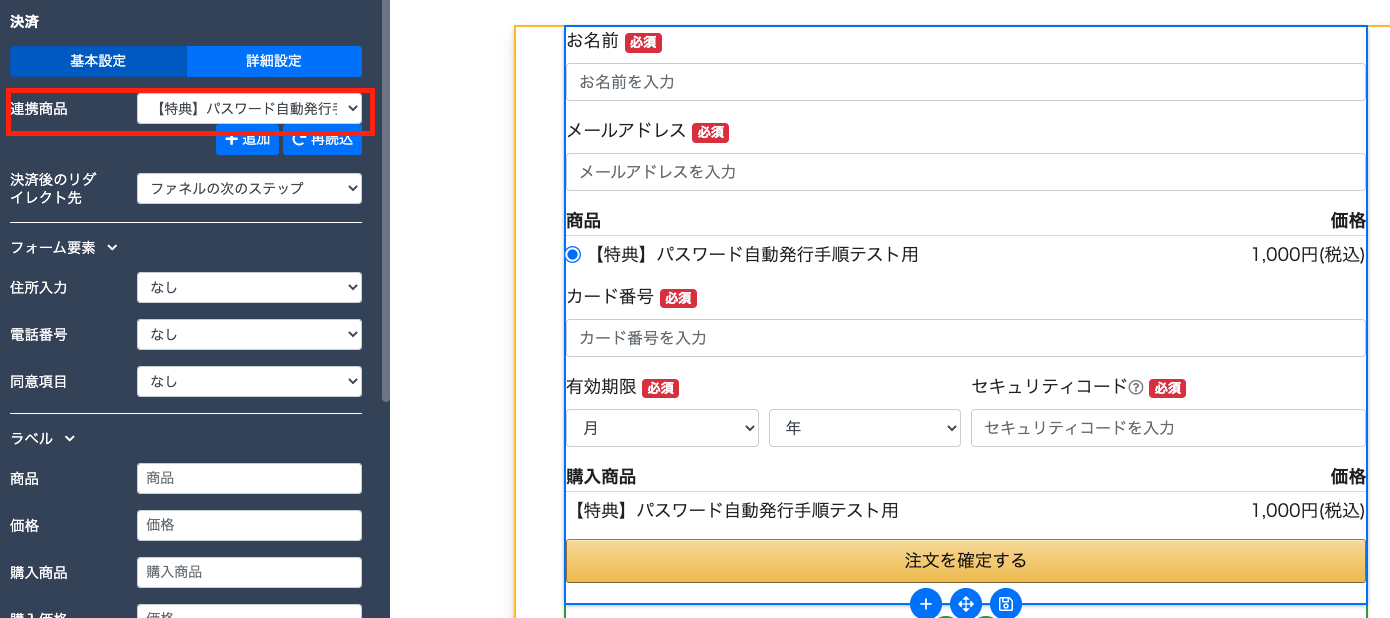Click the save floppy disk icon
This screenshot has width=1390, height=618.
[x=1006, y=604]
